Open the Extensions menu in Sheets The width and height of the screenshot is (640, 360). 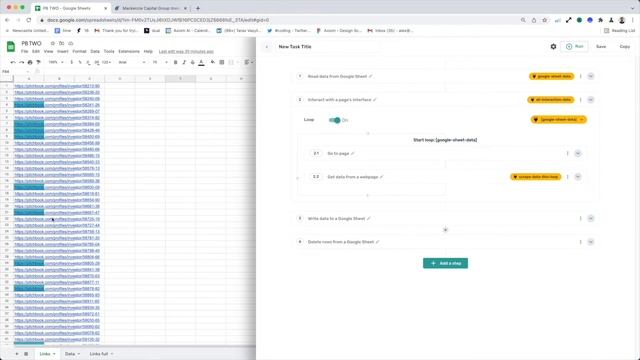129,51
